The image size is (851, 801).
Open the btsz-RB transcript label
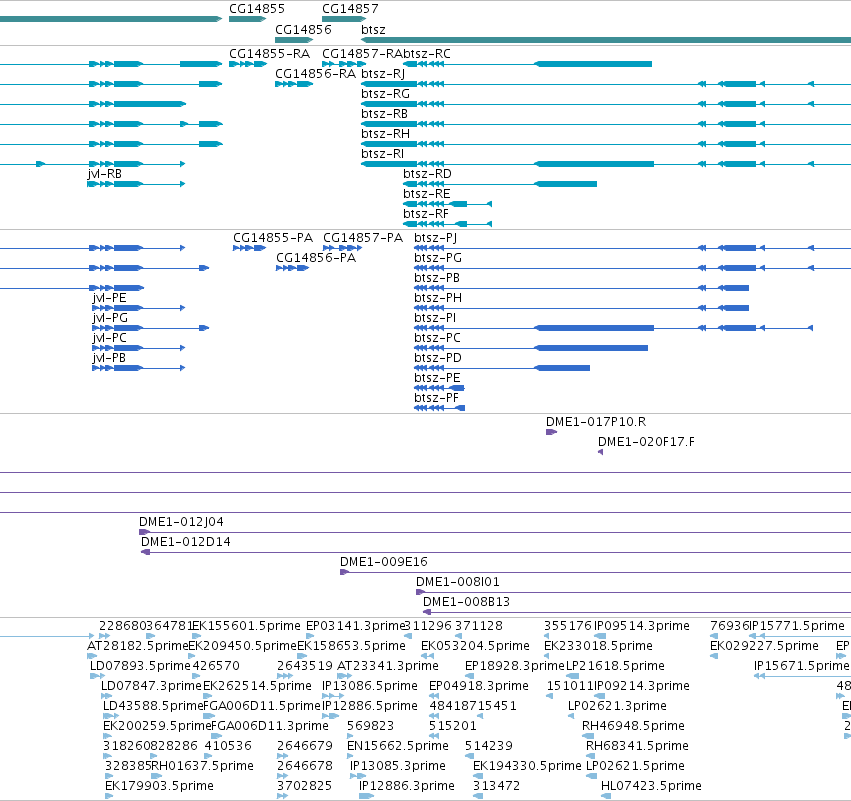[x=384, y=114]
